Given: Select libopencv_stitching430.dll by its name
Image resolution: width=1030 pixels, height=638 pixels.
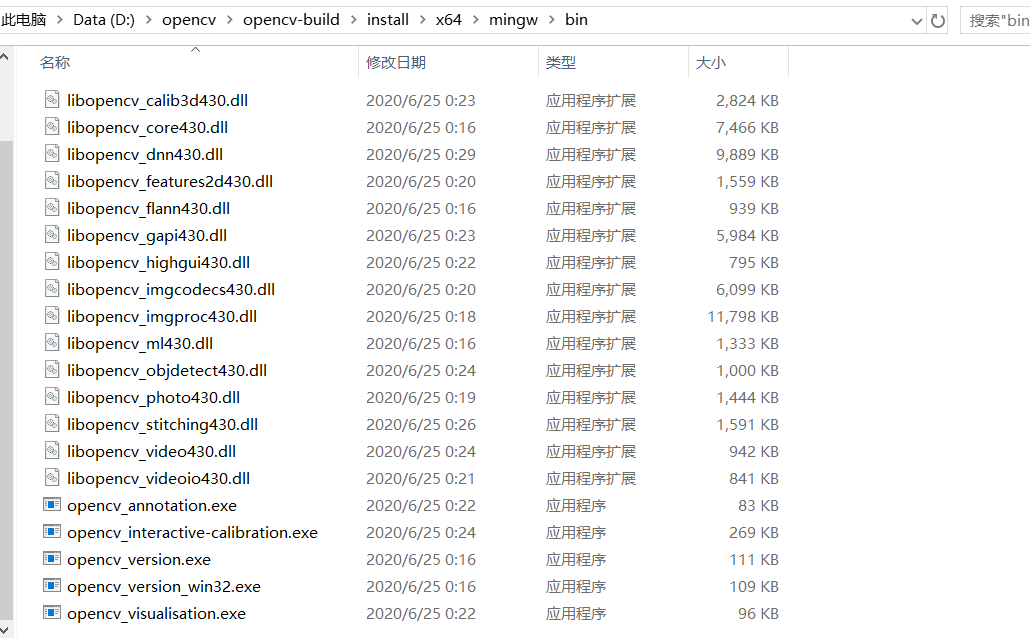Looking at the screenshot, I should 161,424.
